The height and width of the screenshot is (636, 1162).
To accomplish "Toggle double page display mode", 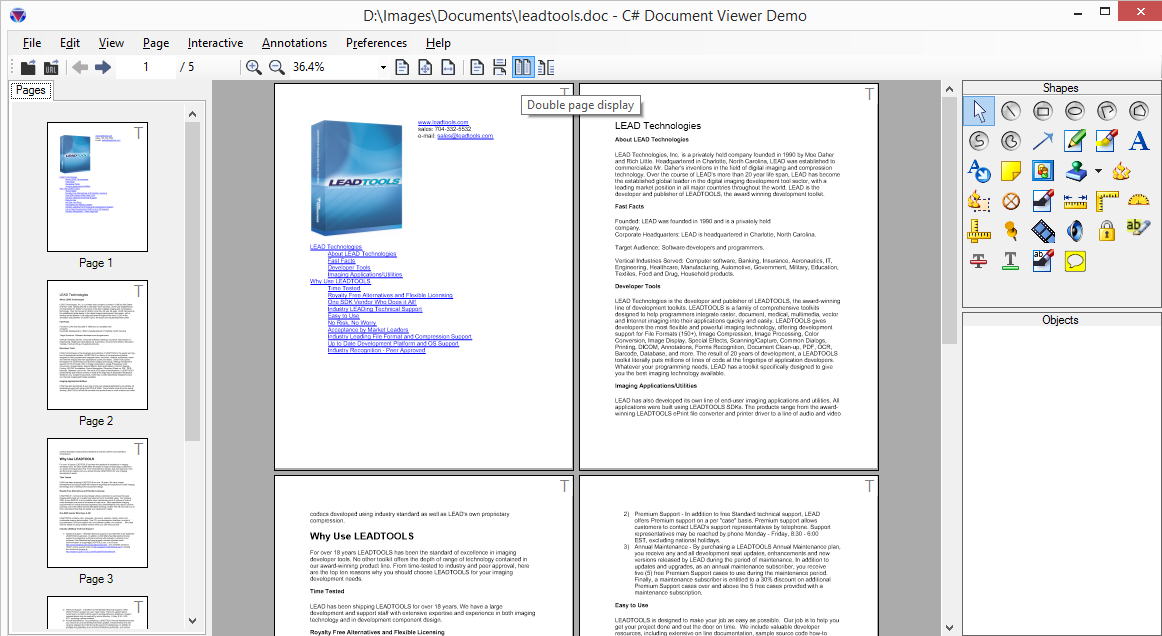I will [523, 67].
